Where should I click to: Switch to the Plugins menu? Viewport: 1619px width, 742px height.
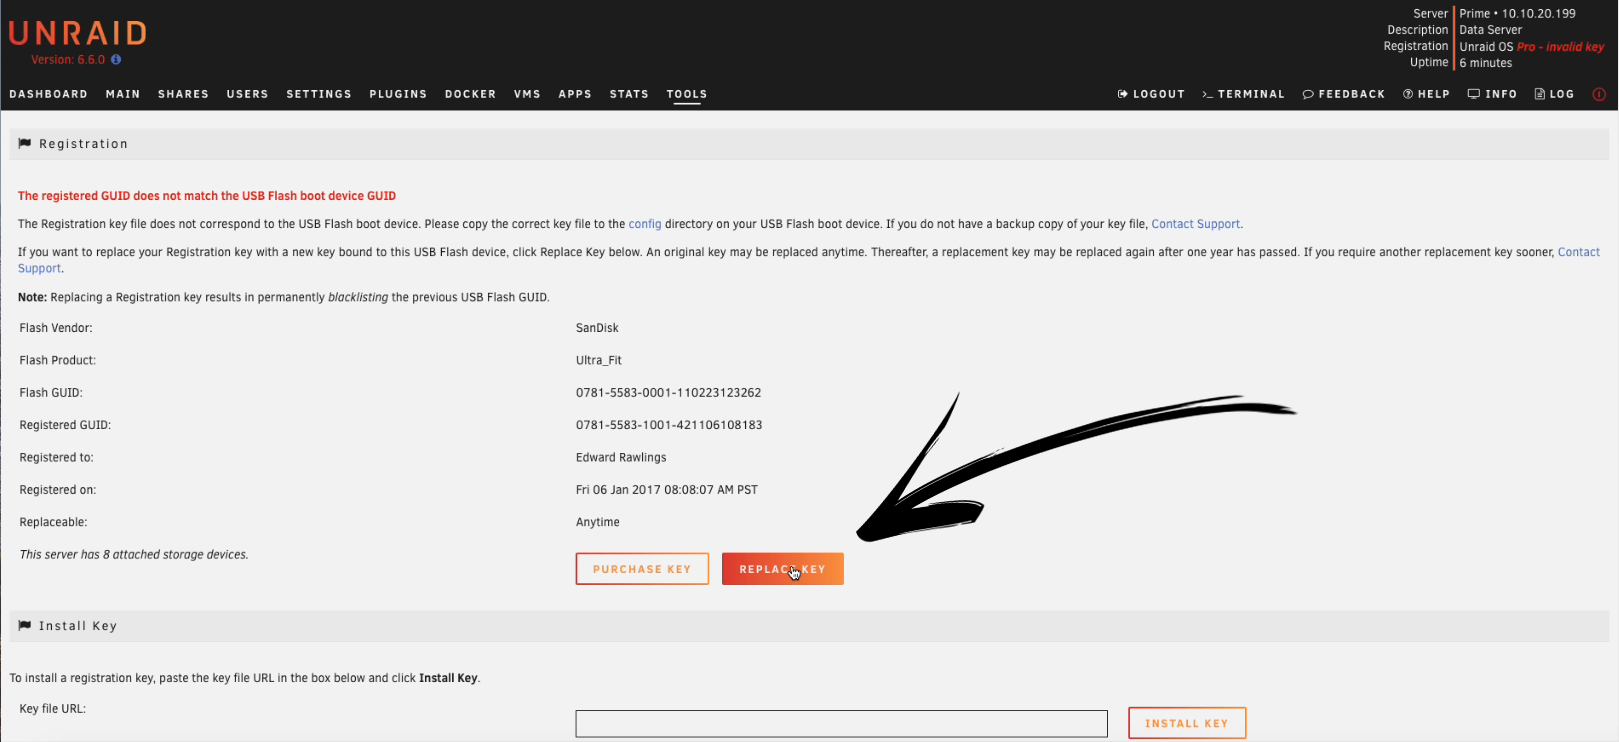[x=398, y=94]
